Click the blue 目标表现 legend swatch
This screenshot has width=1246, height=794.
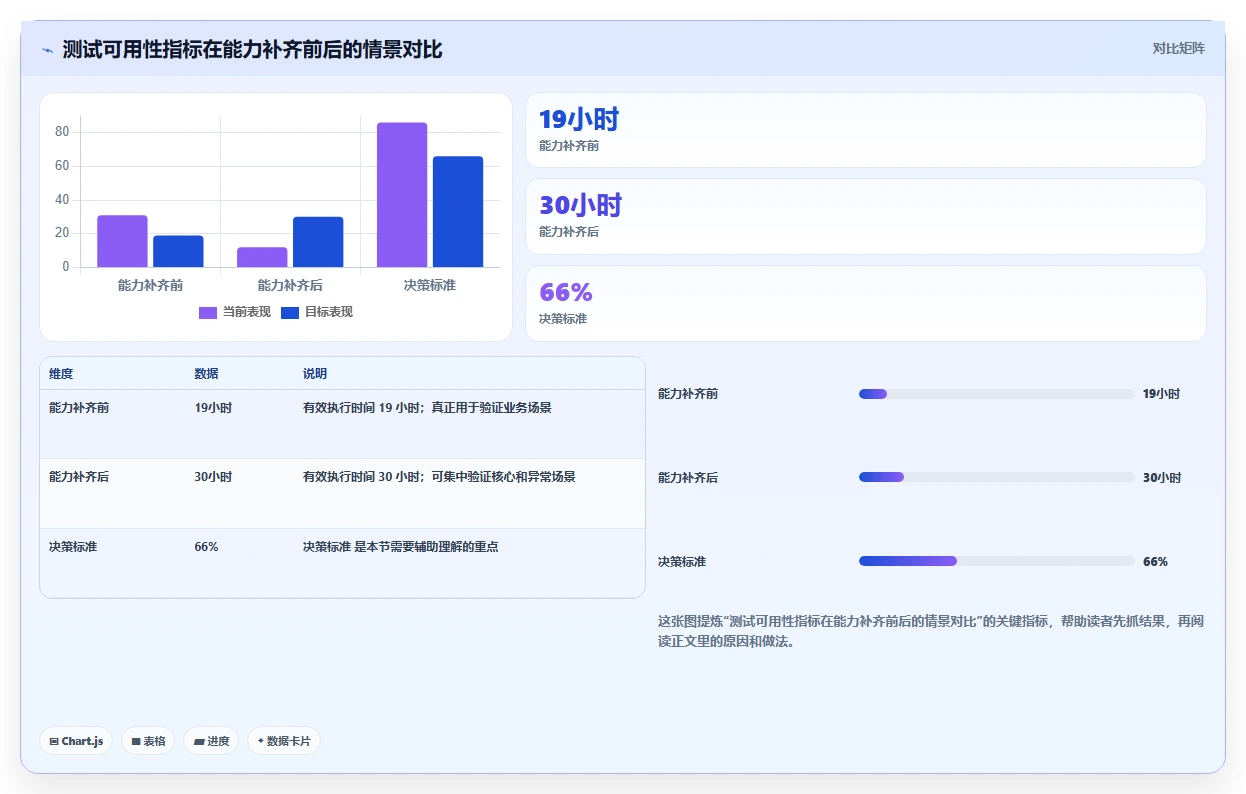click(x=290, y=312)
